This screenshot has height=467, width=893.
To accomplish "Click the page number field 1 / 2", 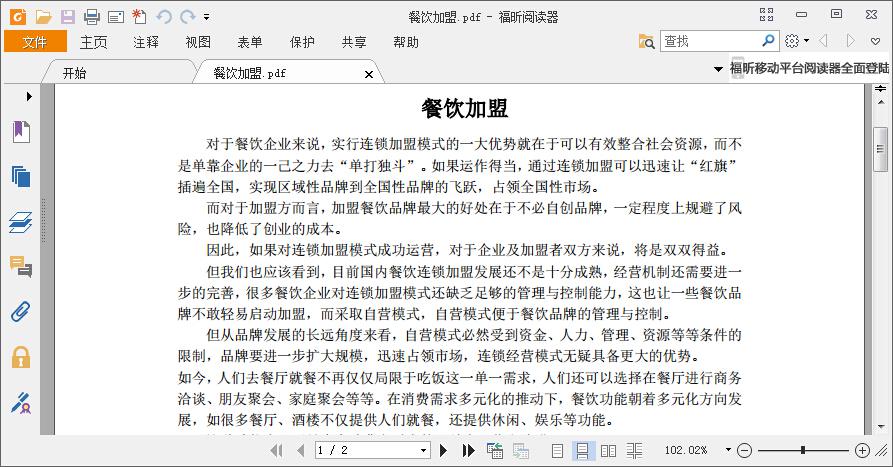I will [366, 450].
